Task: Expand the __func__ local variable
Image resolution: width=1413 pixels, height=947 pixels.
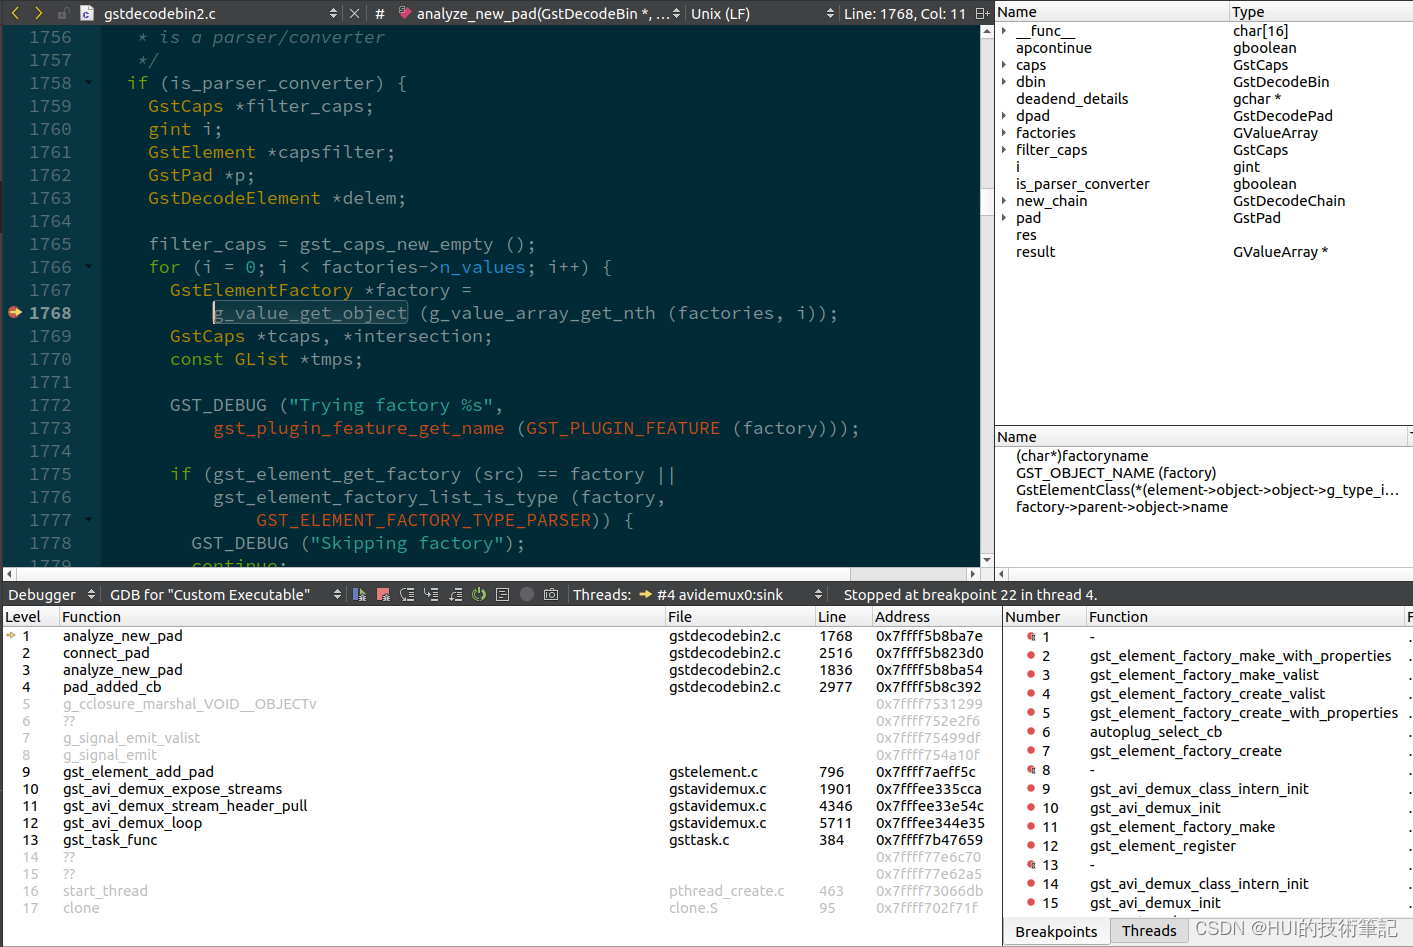Action: 1004,31
